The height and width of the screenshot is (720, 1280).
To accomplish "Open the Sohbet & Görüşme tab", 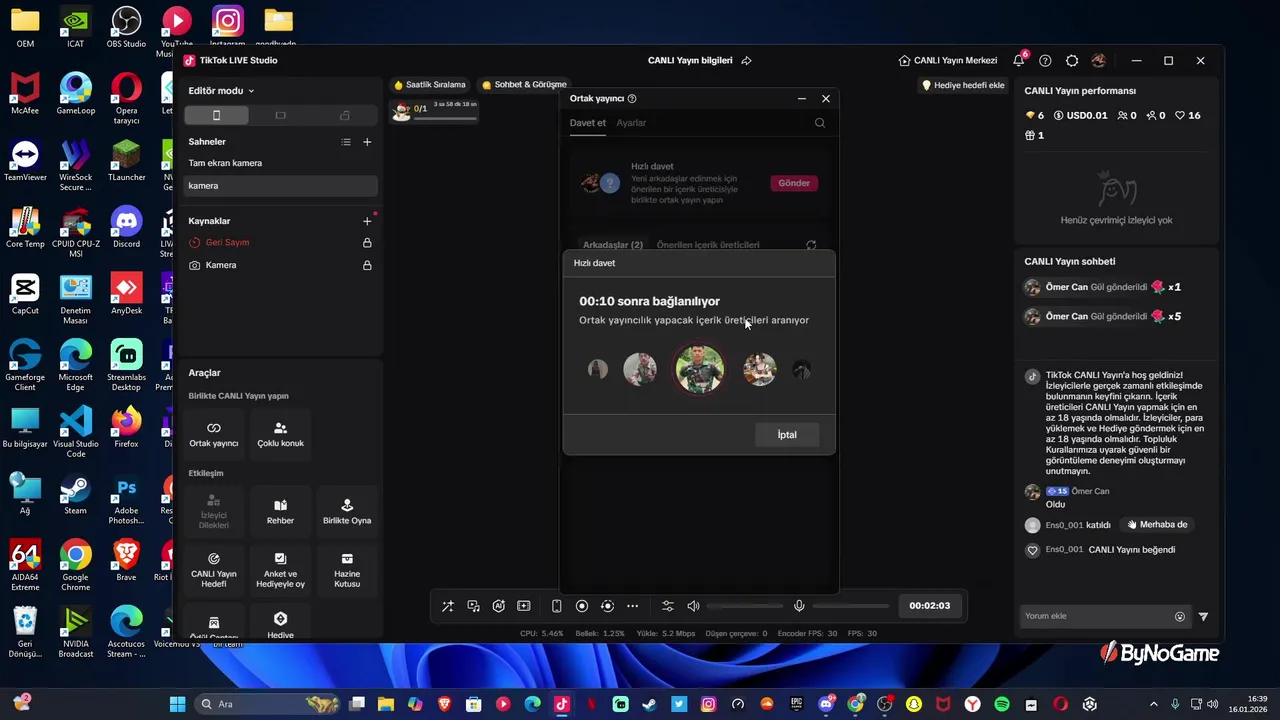I will 524,85.
